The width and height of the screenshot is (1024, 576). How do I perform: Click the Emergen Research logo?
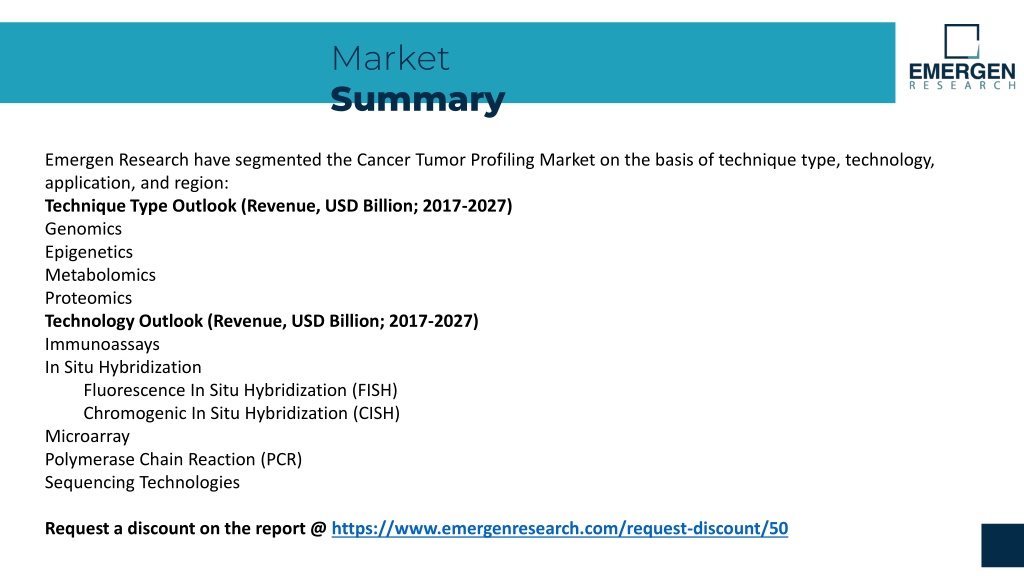click(962, 57)
